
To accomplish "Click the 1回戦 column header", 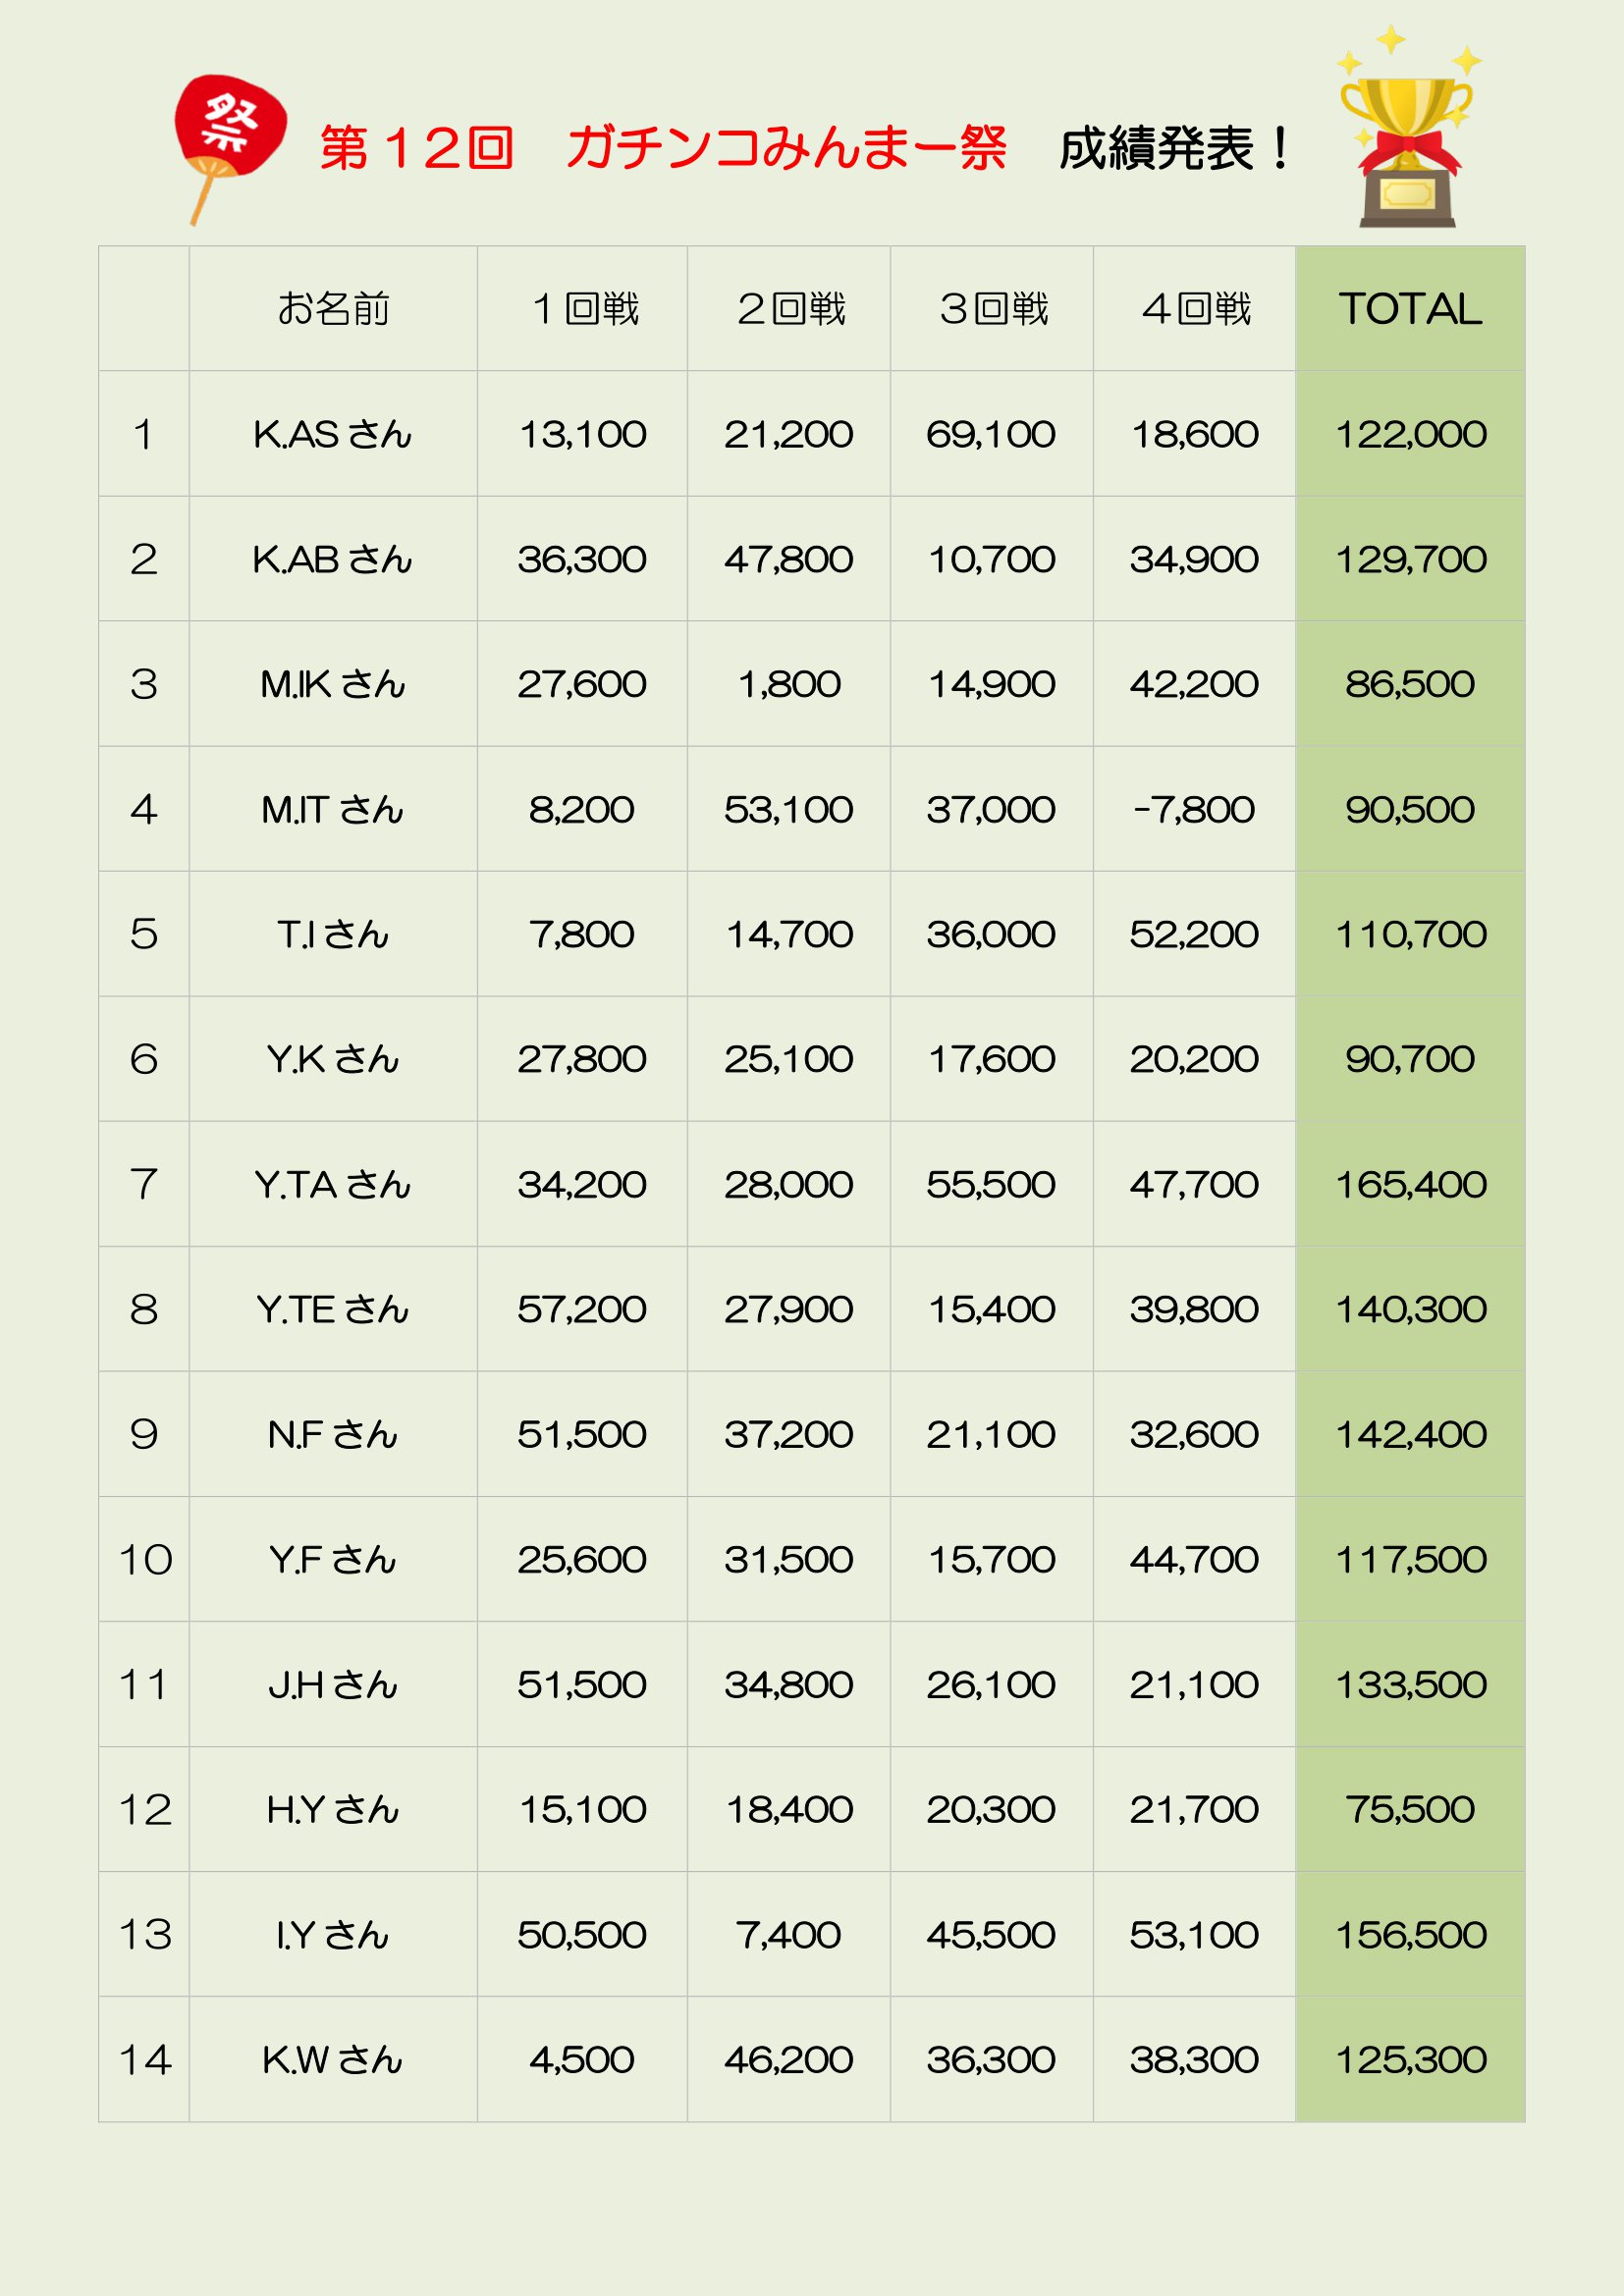I will point(582,309).
